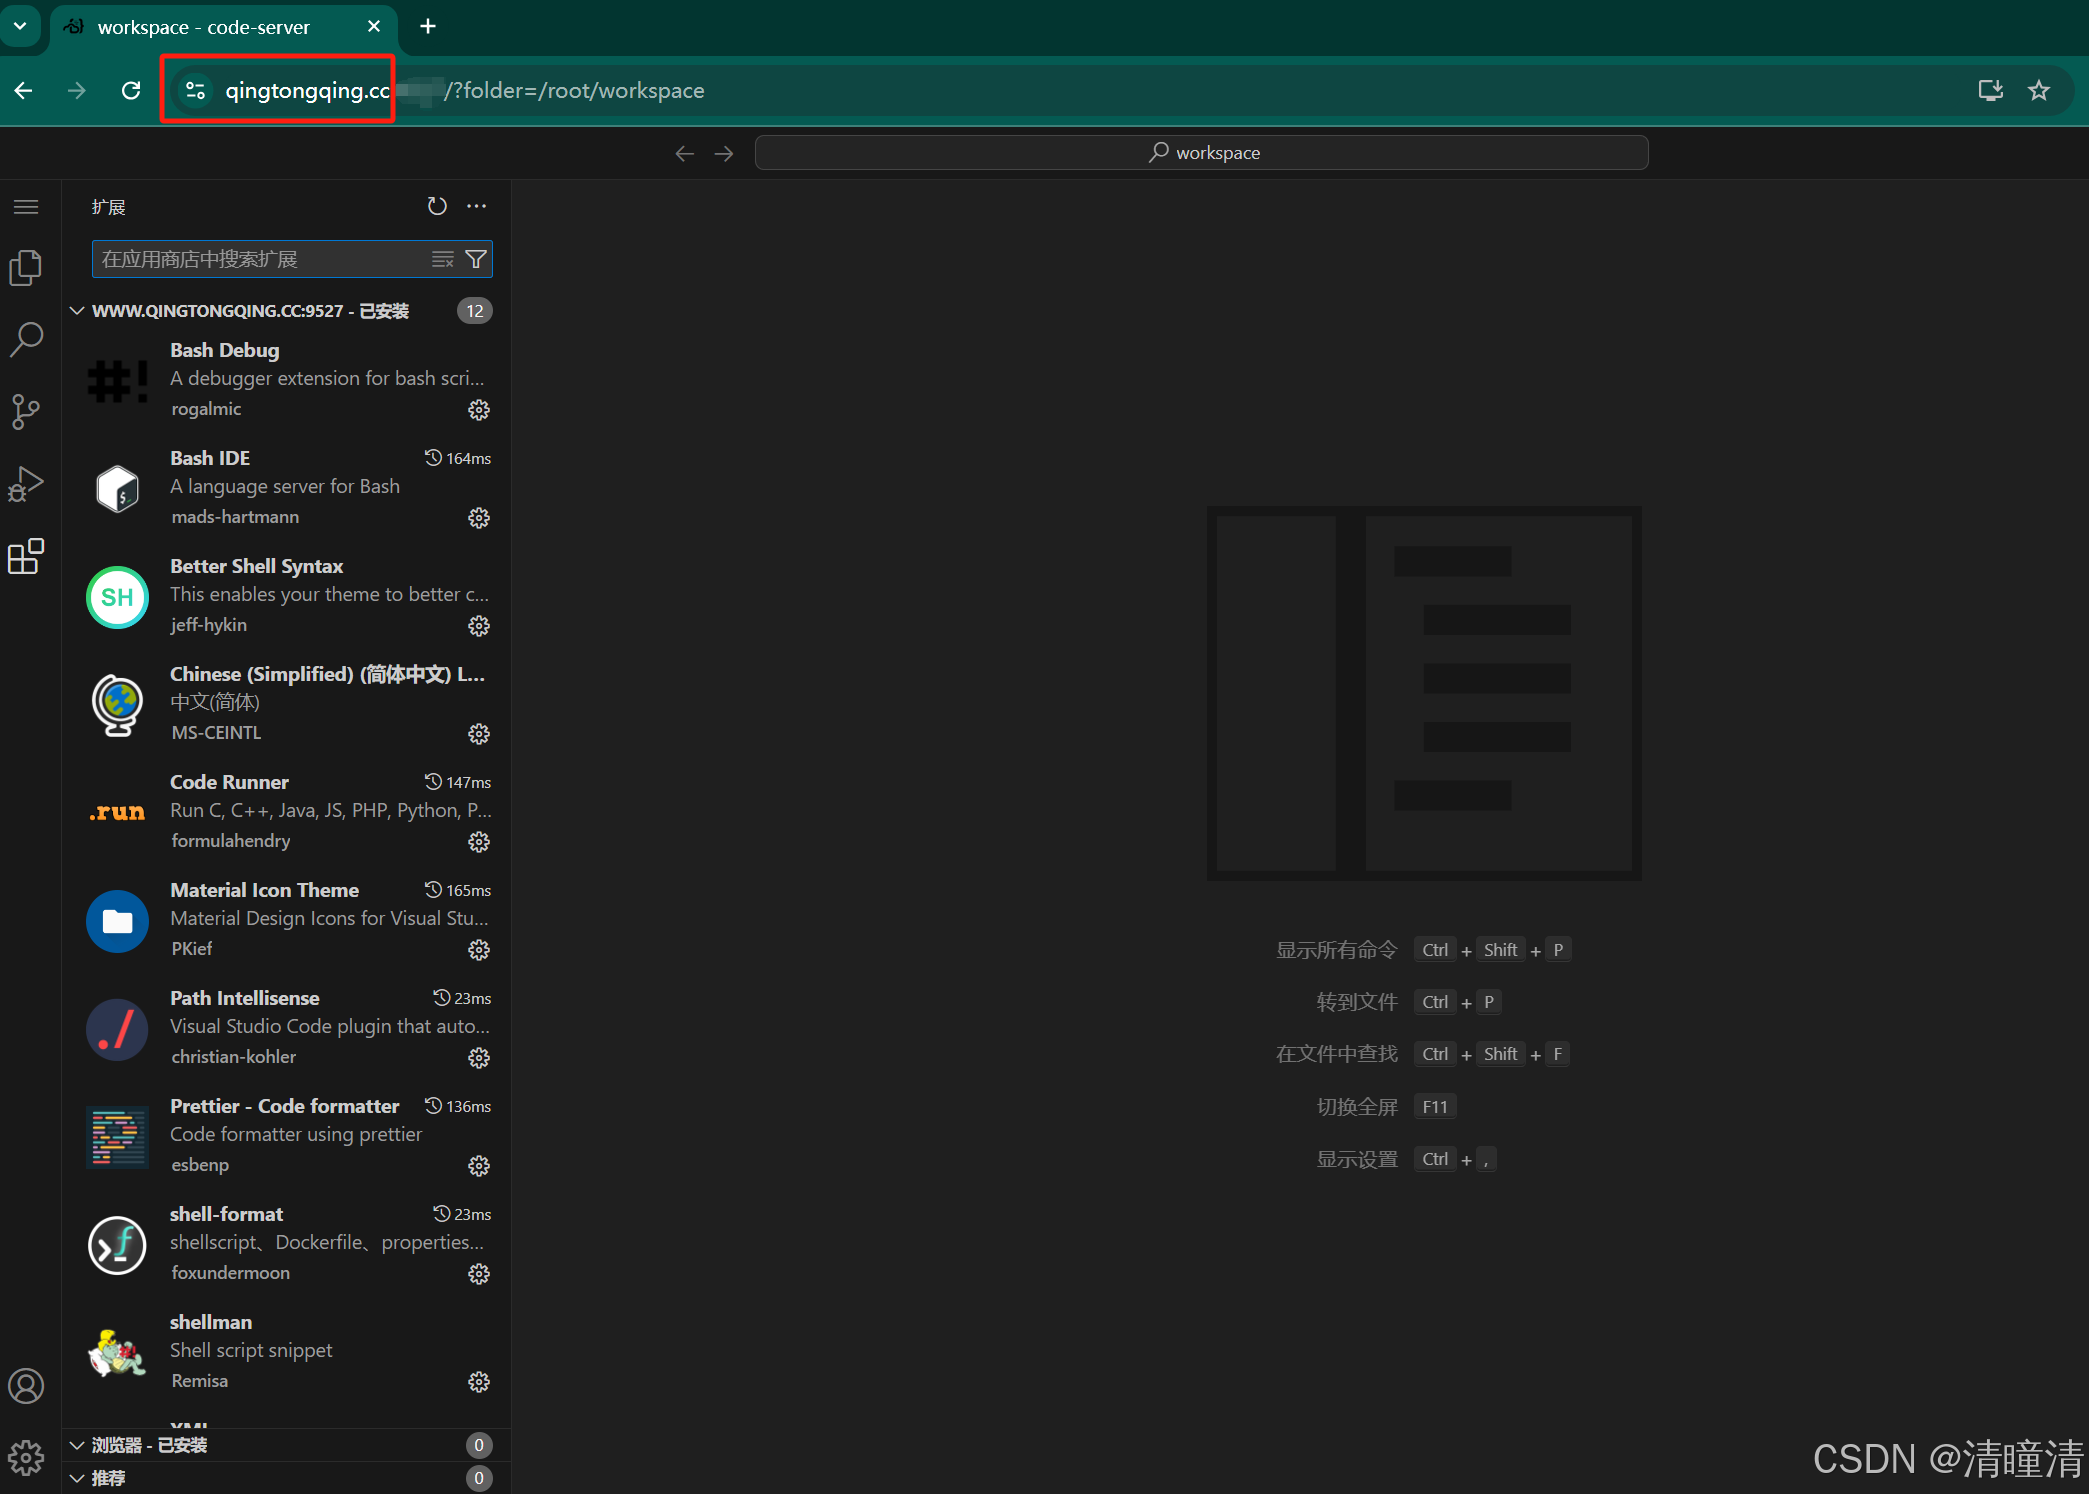
Task: Open the Bash Debug extension
Action: pos(286,380)
